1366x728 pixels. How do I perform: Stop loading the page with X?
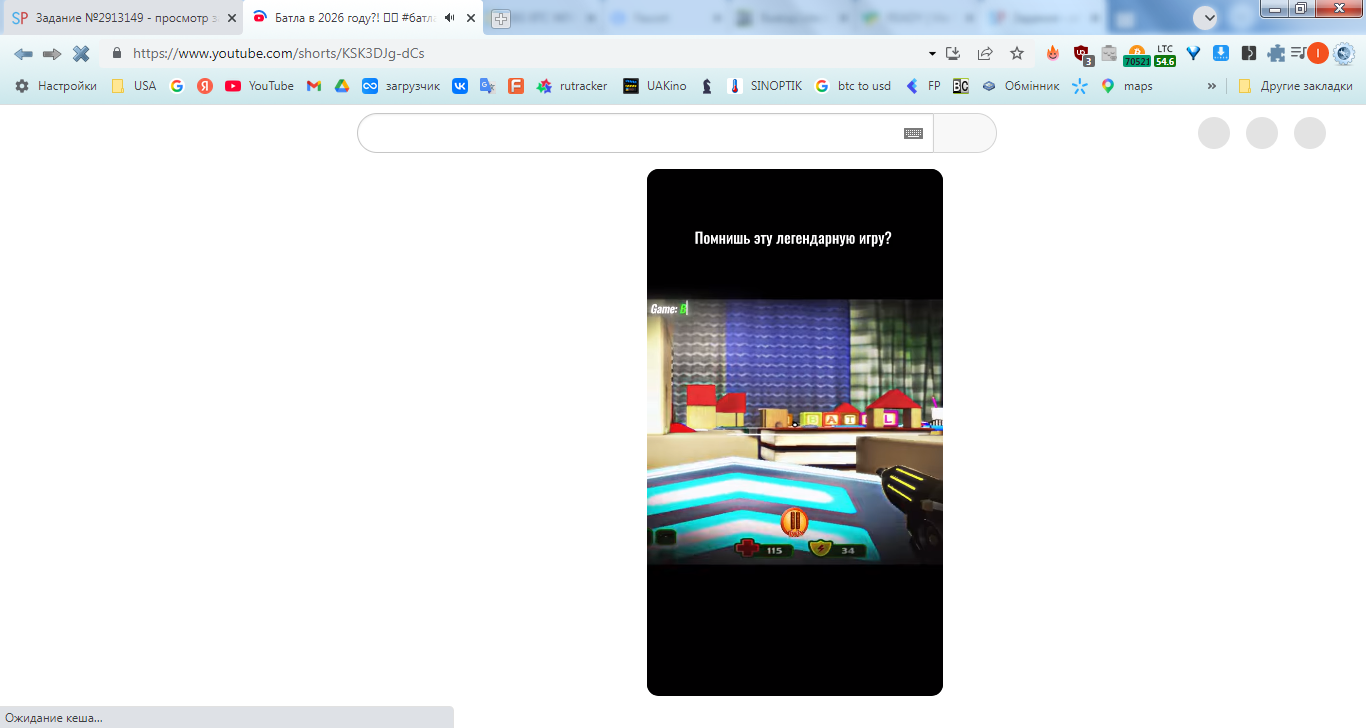81,53
